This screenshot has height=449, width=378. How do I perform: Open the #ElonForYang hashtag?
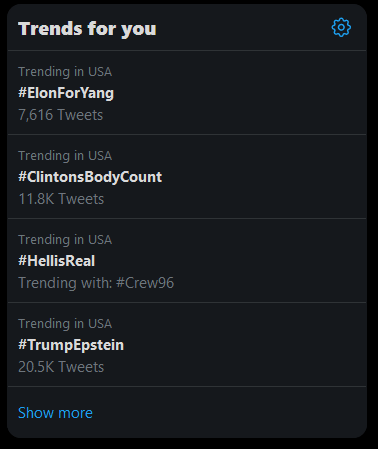66,93
